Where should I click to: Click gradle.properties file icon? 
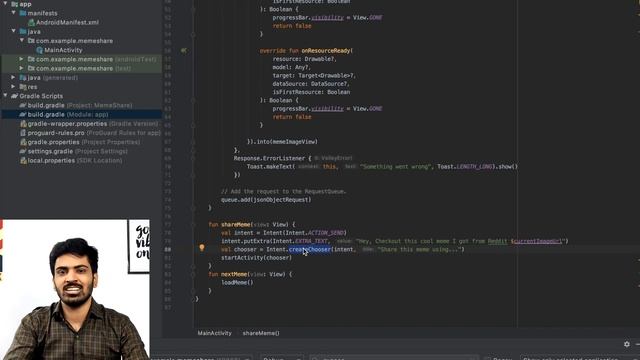tap(23, 142)
